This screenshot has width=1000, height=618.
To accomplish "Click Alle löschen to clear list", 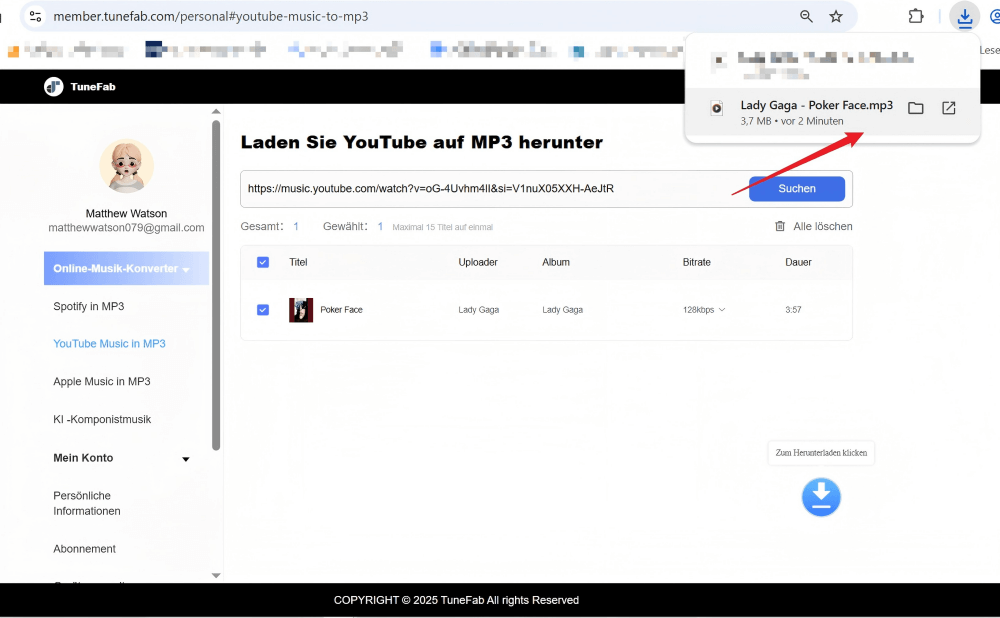I will point(822,226).
